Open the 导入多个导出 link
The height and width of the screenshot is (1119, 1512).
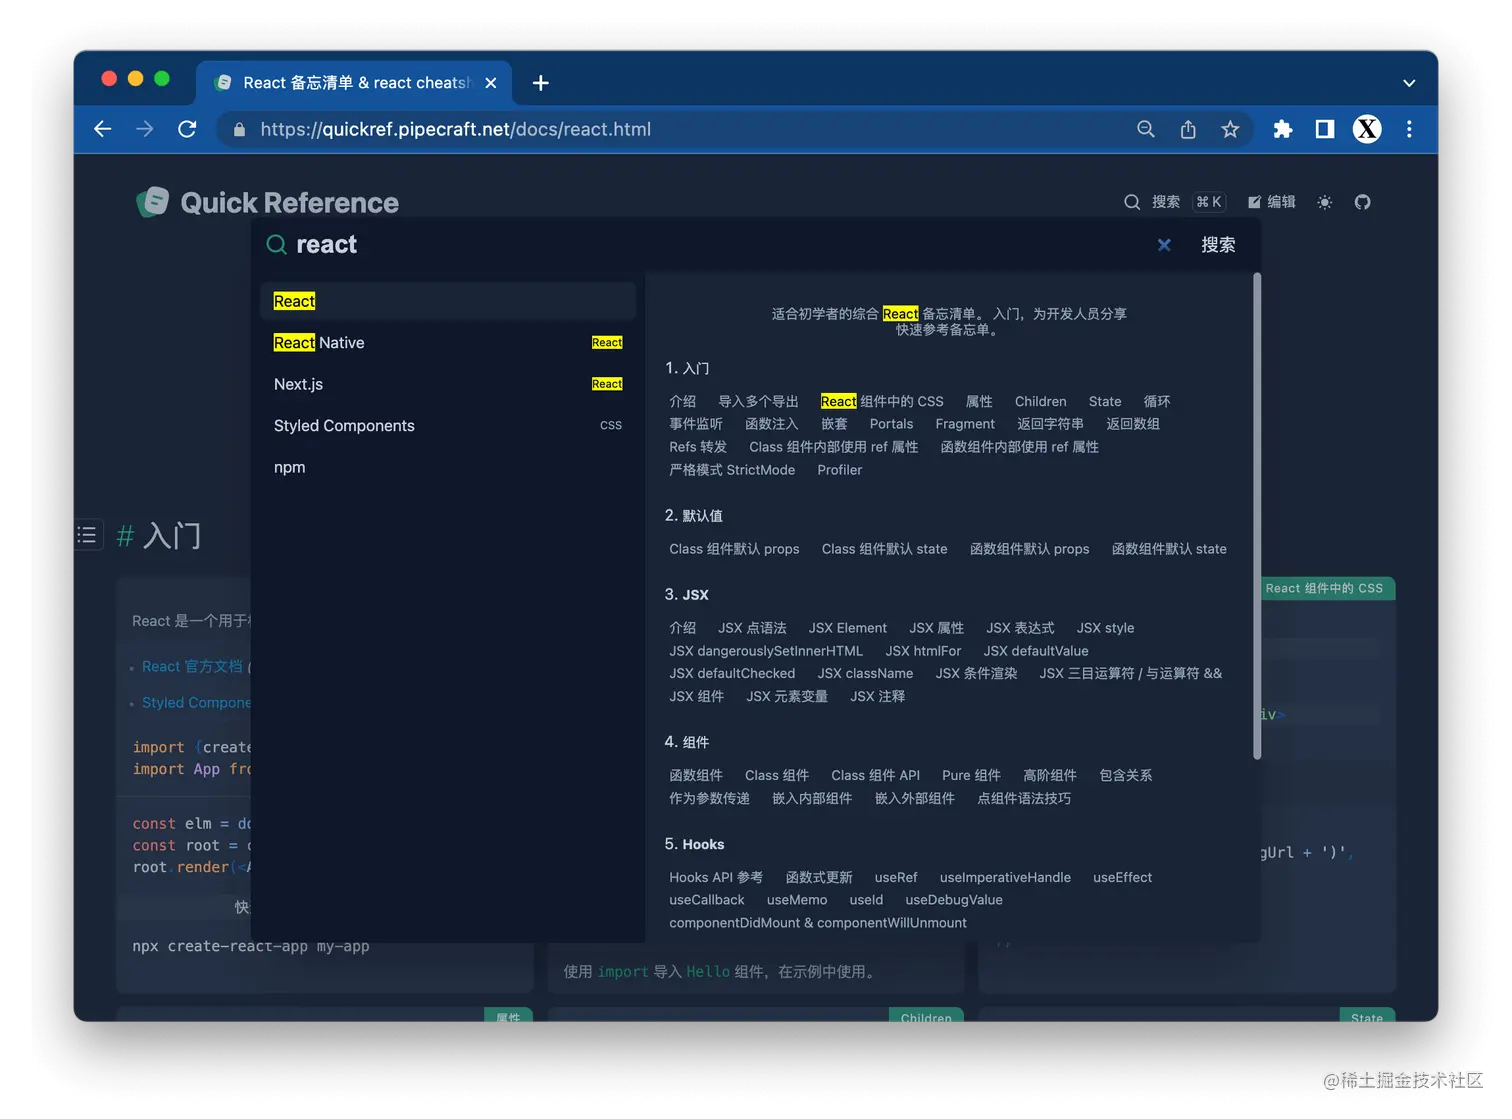[758, 401]
